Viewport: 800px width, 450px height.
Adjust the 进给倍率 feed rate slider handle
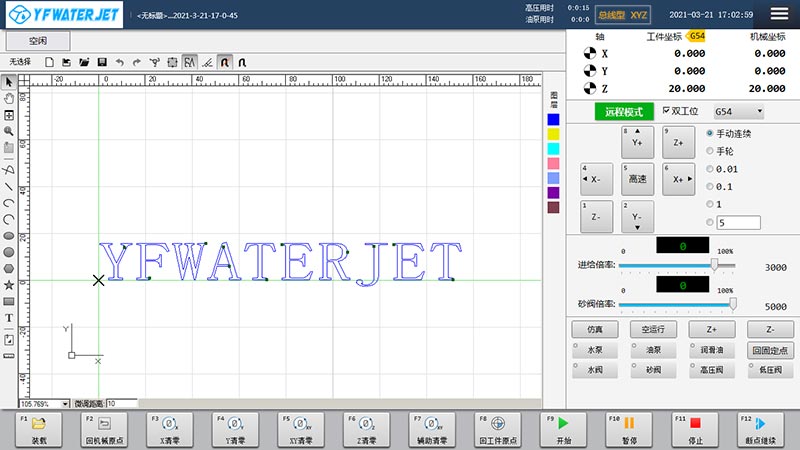[x=714, y=264]
